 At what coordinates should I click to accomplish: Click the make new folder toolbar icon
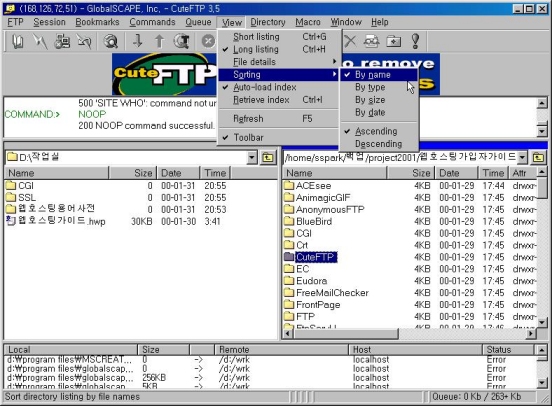(x=394, y=41)
